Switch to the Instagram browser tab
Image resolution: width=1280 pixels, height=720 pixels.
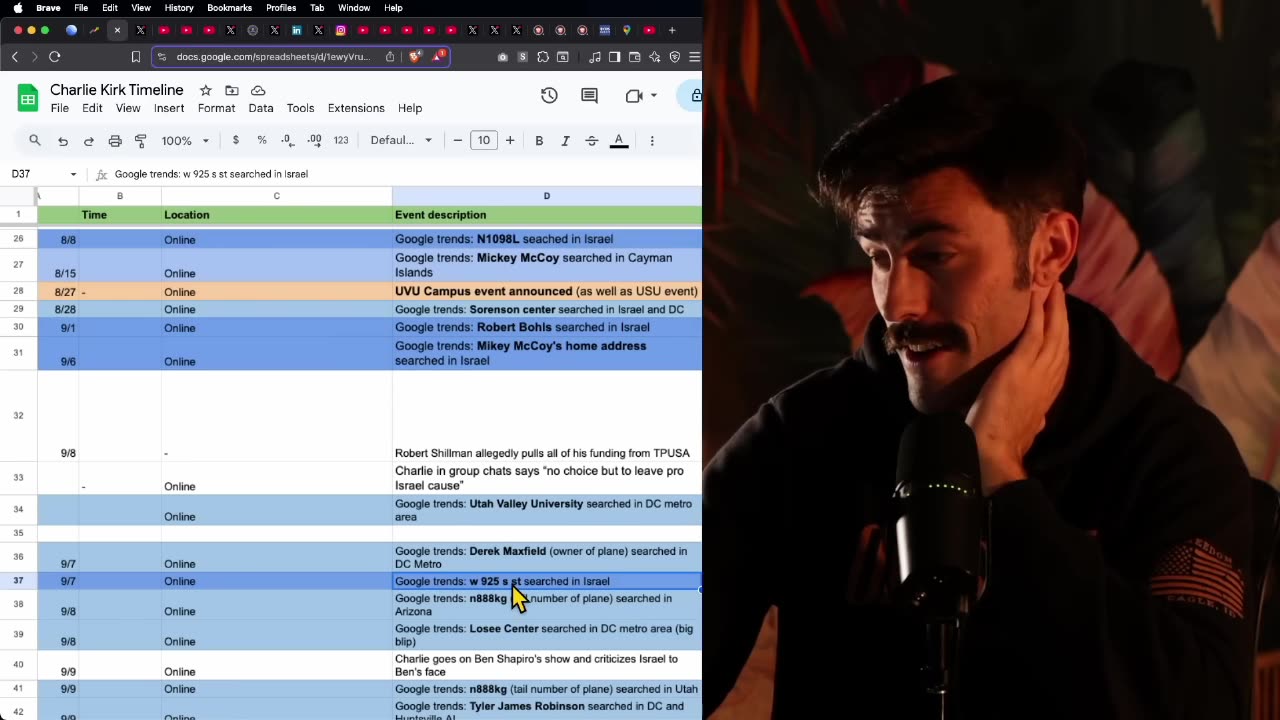tap(341, 30)
